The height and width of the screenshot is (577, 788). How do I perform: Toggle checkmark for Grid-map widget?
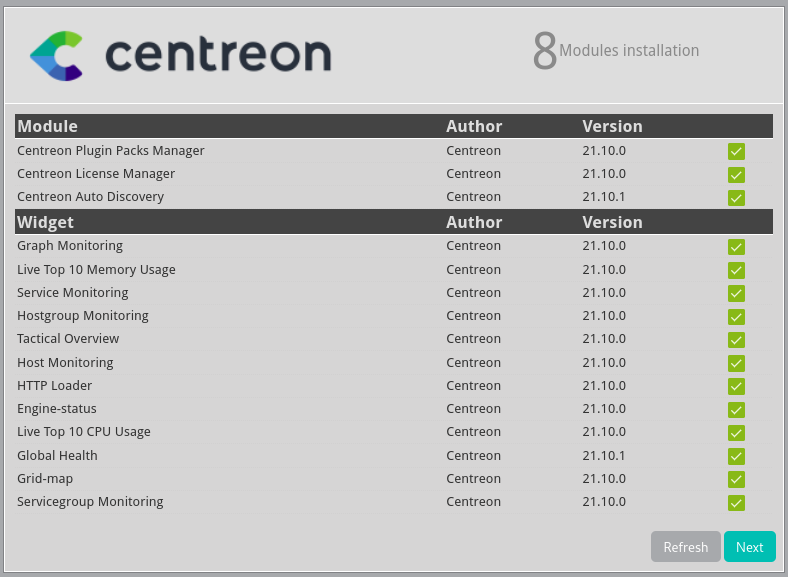pos(736,479)
